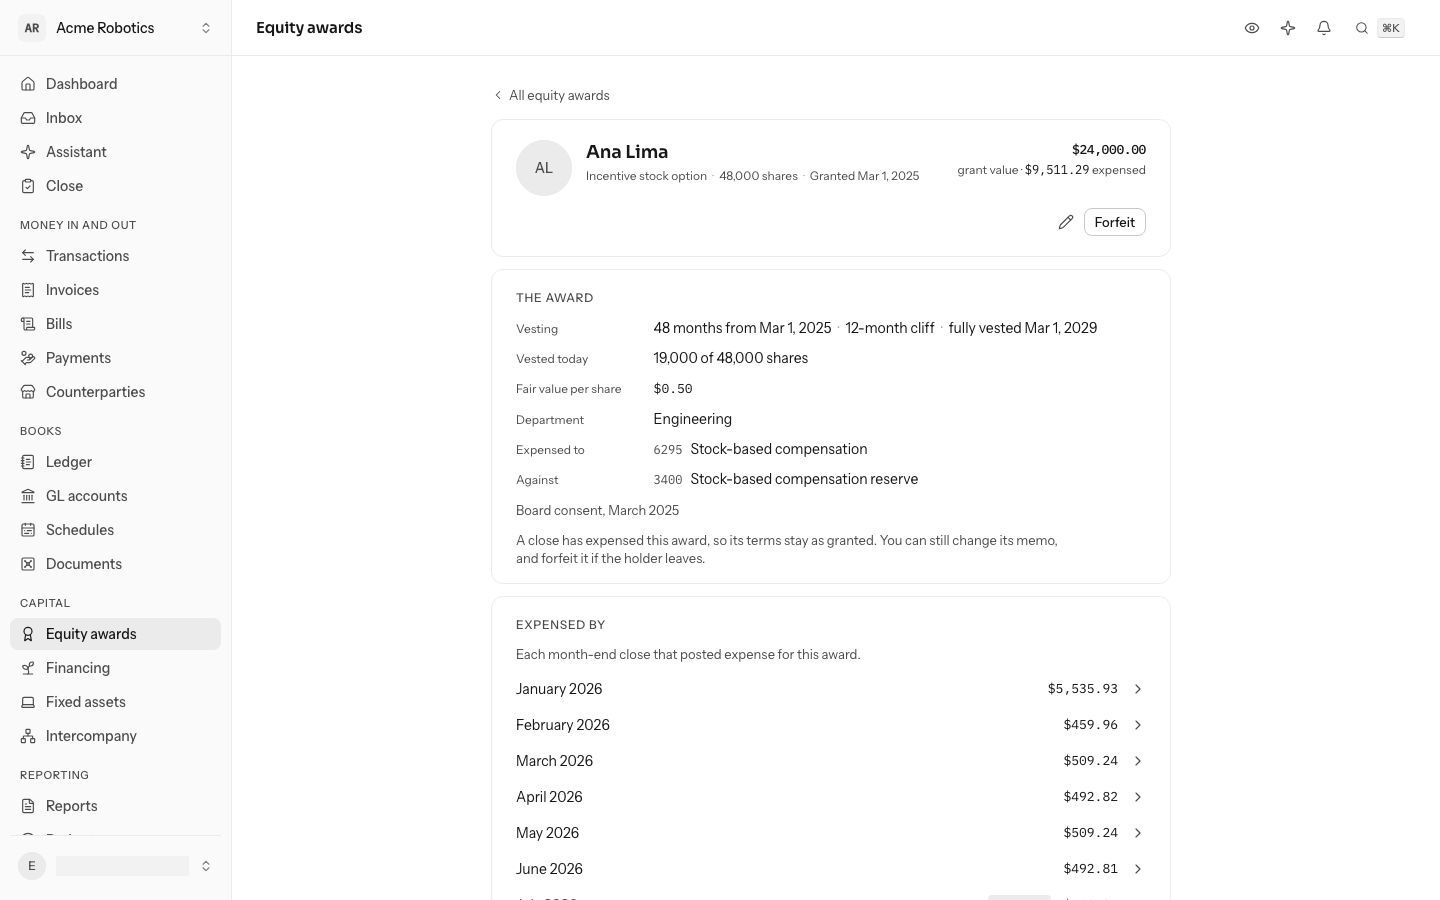The image size is (1440, 900).
Task: Expand the January 2026 close row chevron
Action: [x=1138, y=689]
